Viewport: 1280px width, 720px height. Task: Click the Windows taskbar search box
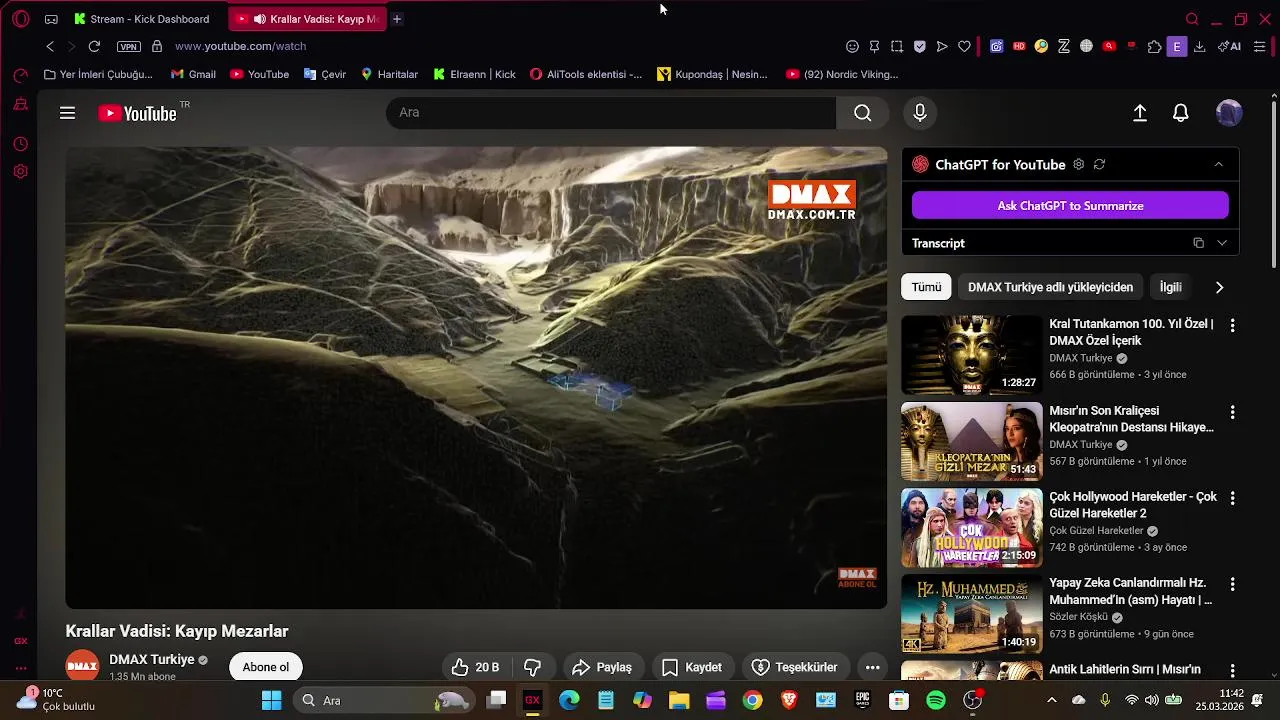[x=383, y=700]
